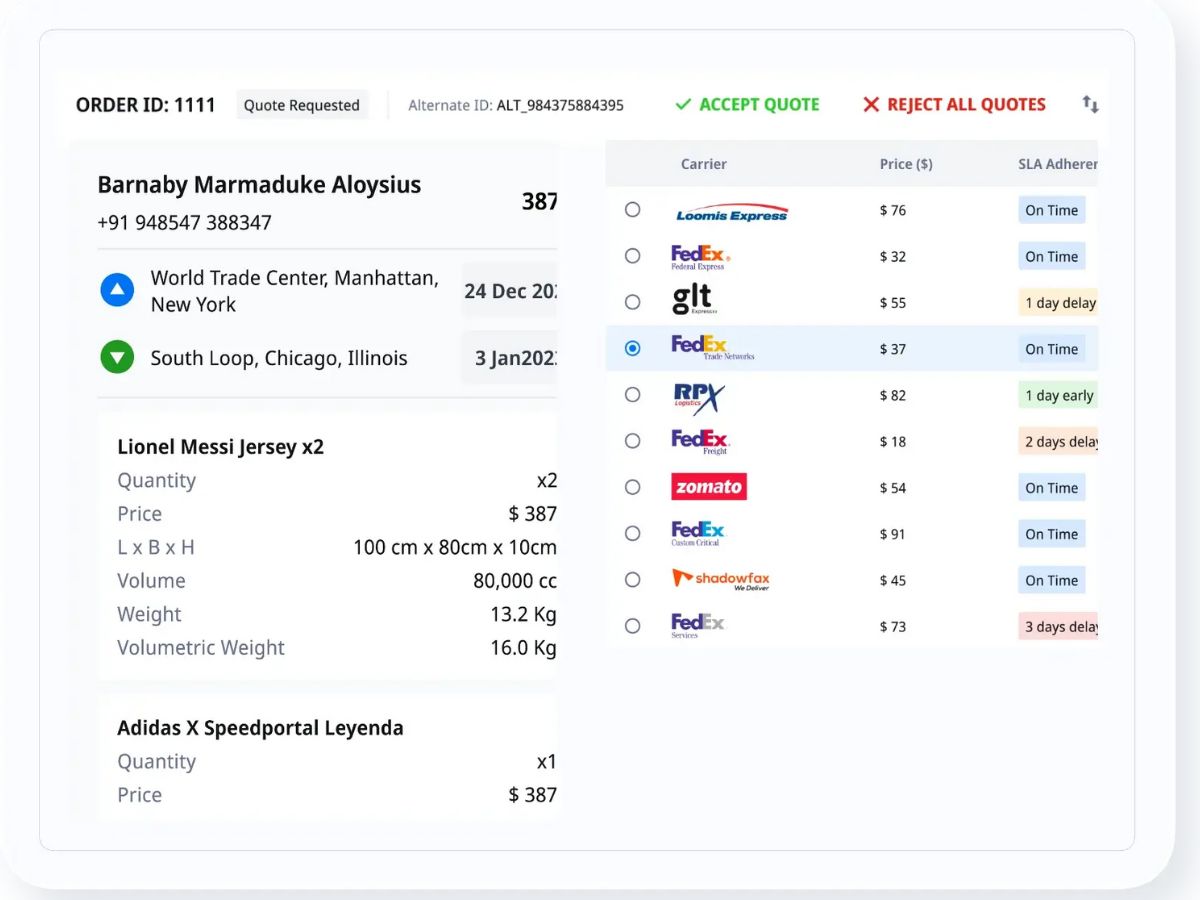
Task: Click the FedEx Trade Networks logo
Action: point(713,348)
